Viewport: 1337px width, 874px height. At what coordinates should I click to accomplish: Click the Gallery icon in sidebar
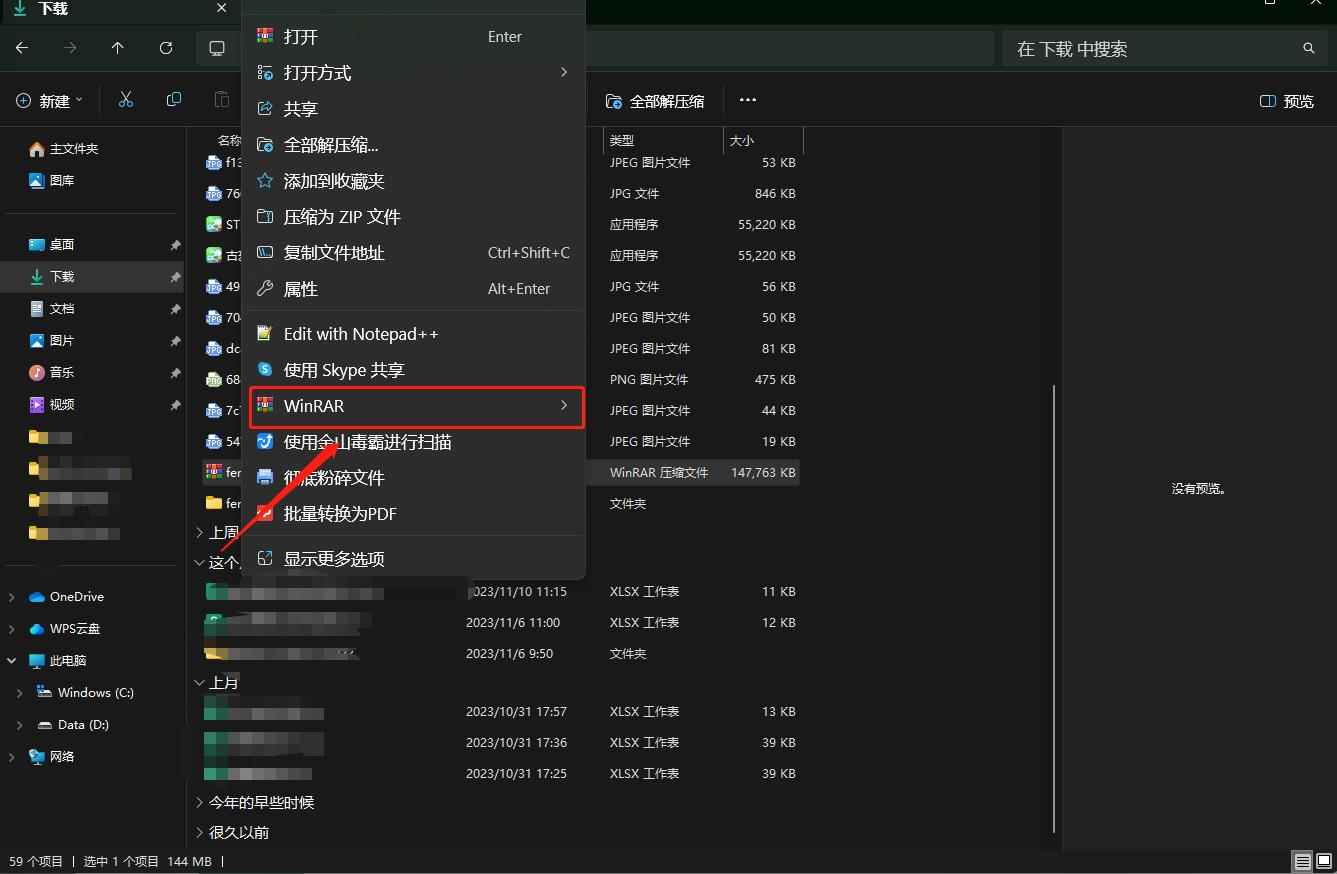(37, 181)
